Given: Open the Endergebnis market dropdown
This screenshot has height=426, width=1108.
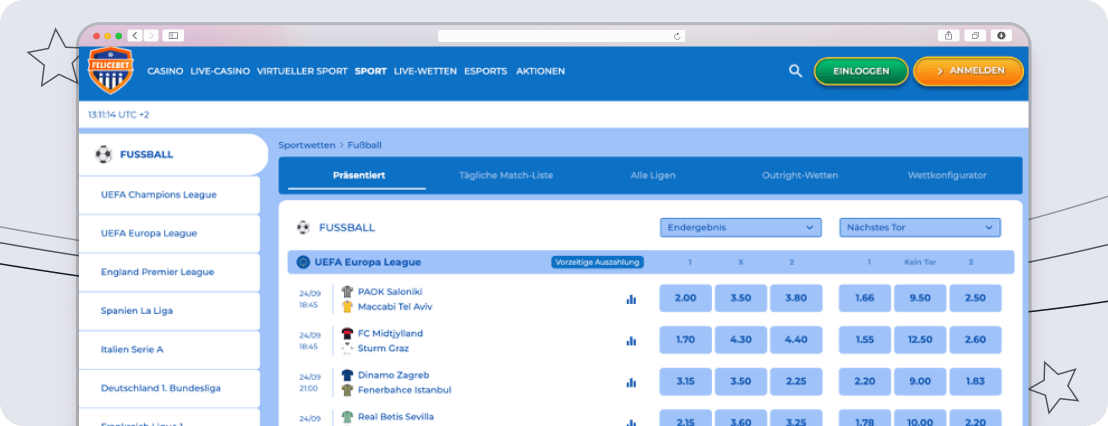Looking at the screenshot, I should tap(741, 227).
